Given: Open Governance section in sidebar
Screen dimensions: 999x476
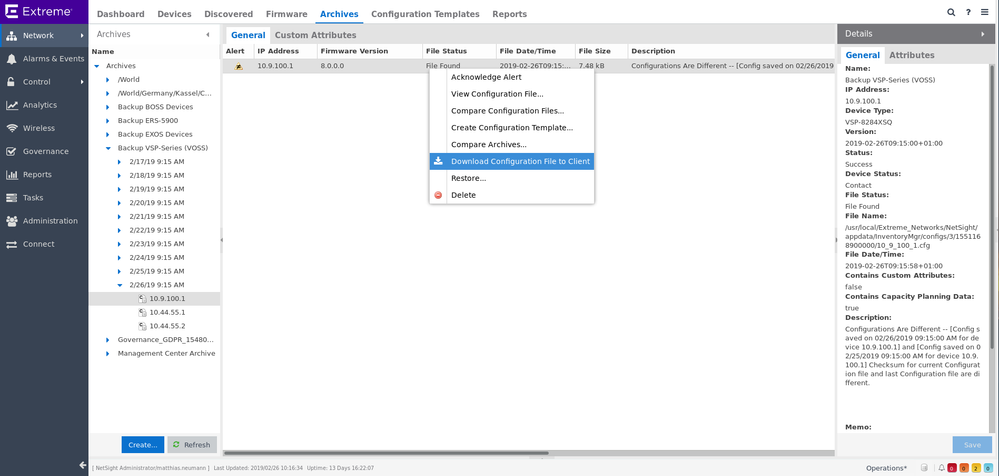Looking at the screenshot, I should 45,151.
